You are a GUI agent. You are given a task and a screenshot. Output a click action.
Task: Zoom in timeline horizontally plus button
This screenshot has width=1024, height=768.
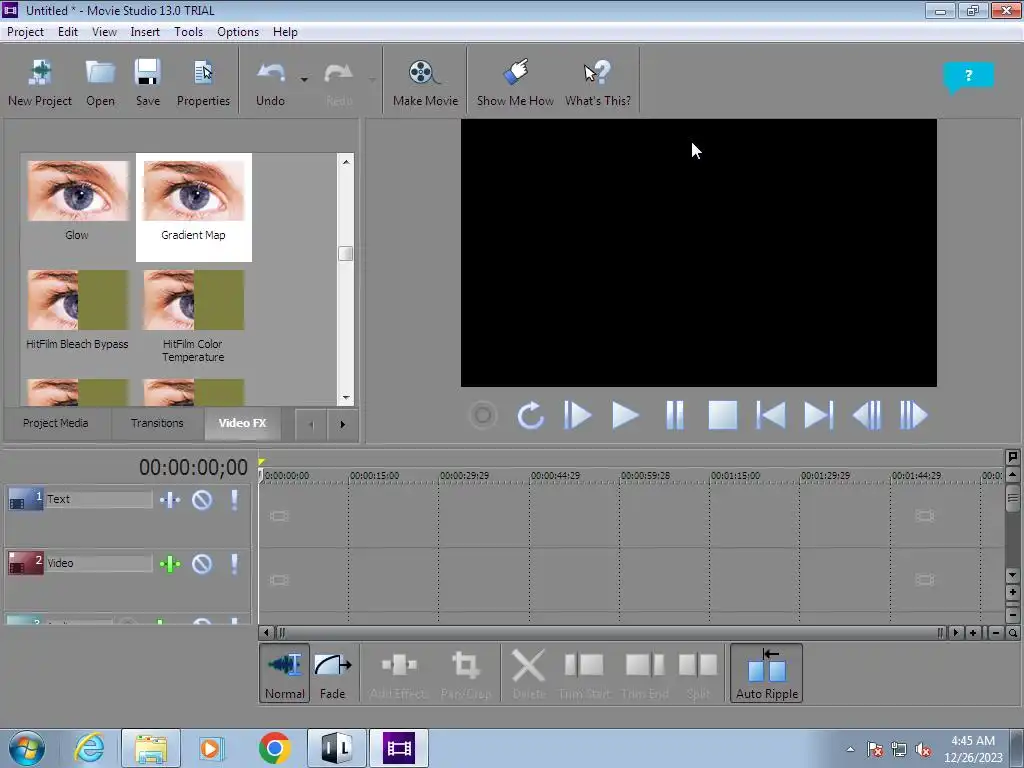[x=973, y=633]
